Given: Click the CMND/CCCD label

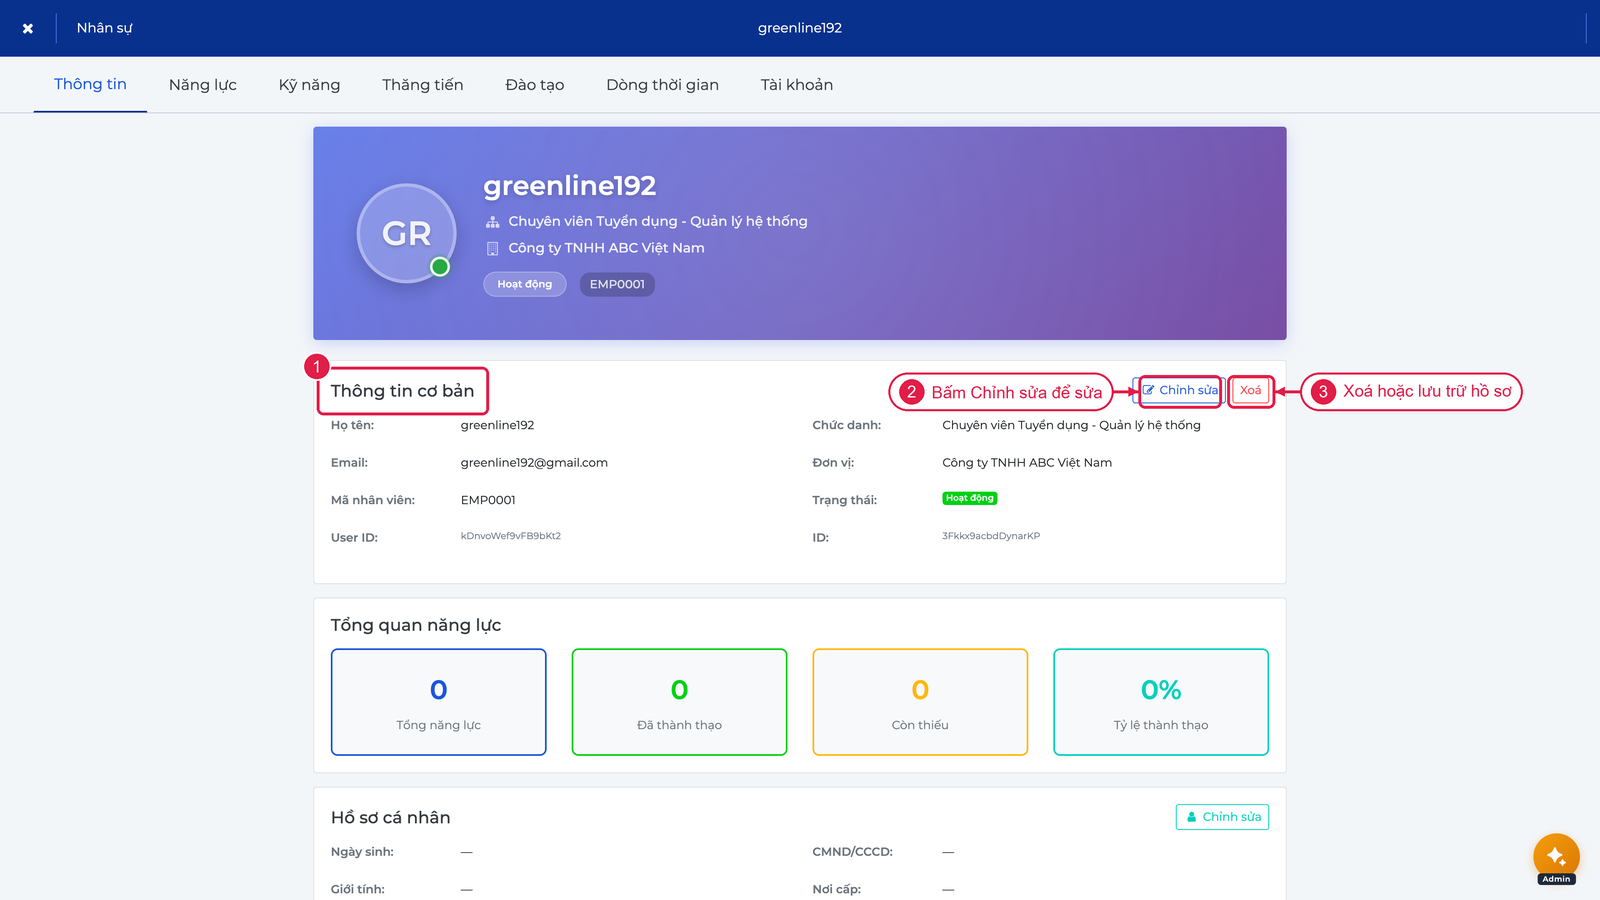Looking at the screenshot, I should [x=852, y=852].
